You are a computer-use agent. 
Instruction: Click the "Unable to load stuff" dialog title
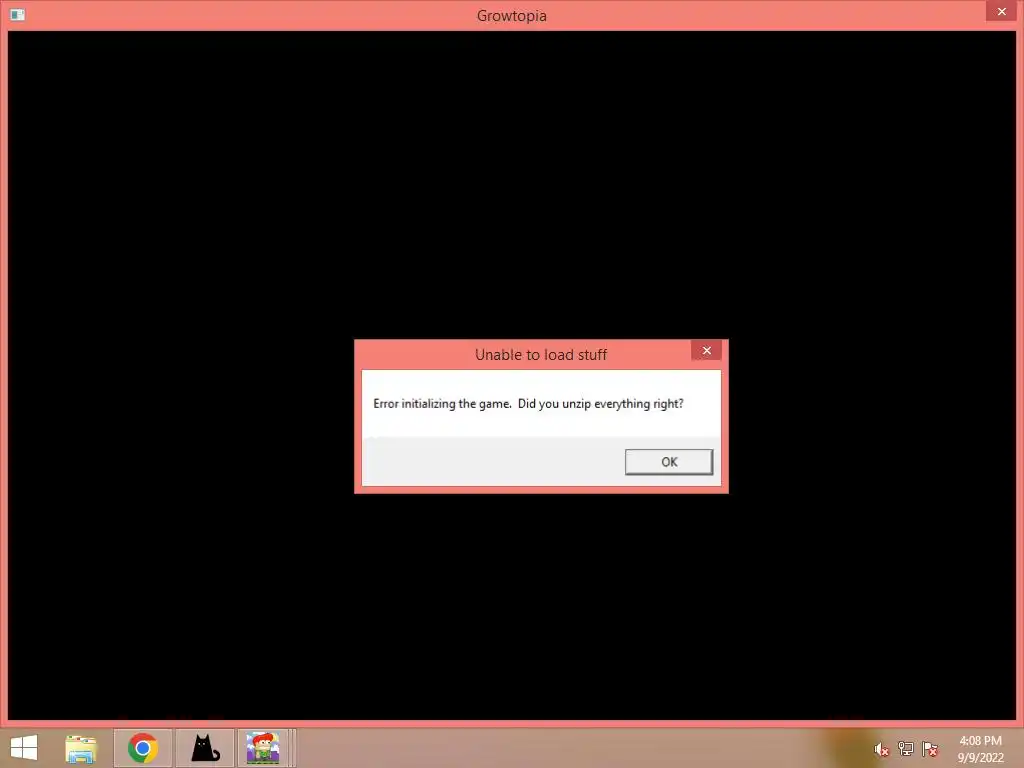(541, 355)
